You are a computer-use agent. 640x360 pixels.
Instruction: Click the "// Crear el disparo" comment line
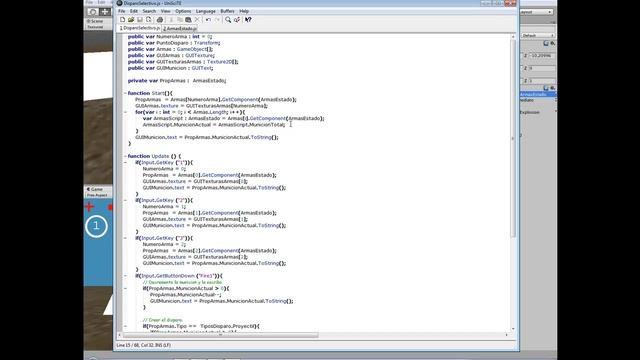pos(163,320)
